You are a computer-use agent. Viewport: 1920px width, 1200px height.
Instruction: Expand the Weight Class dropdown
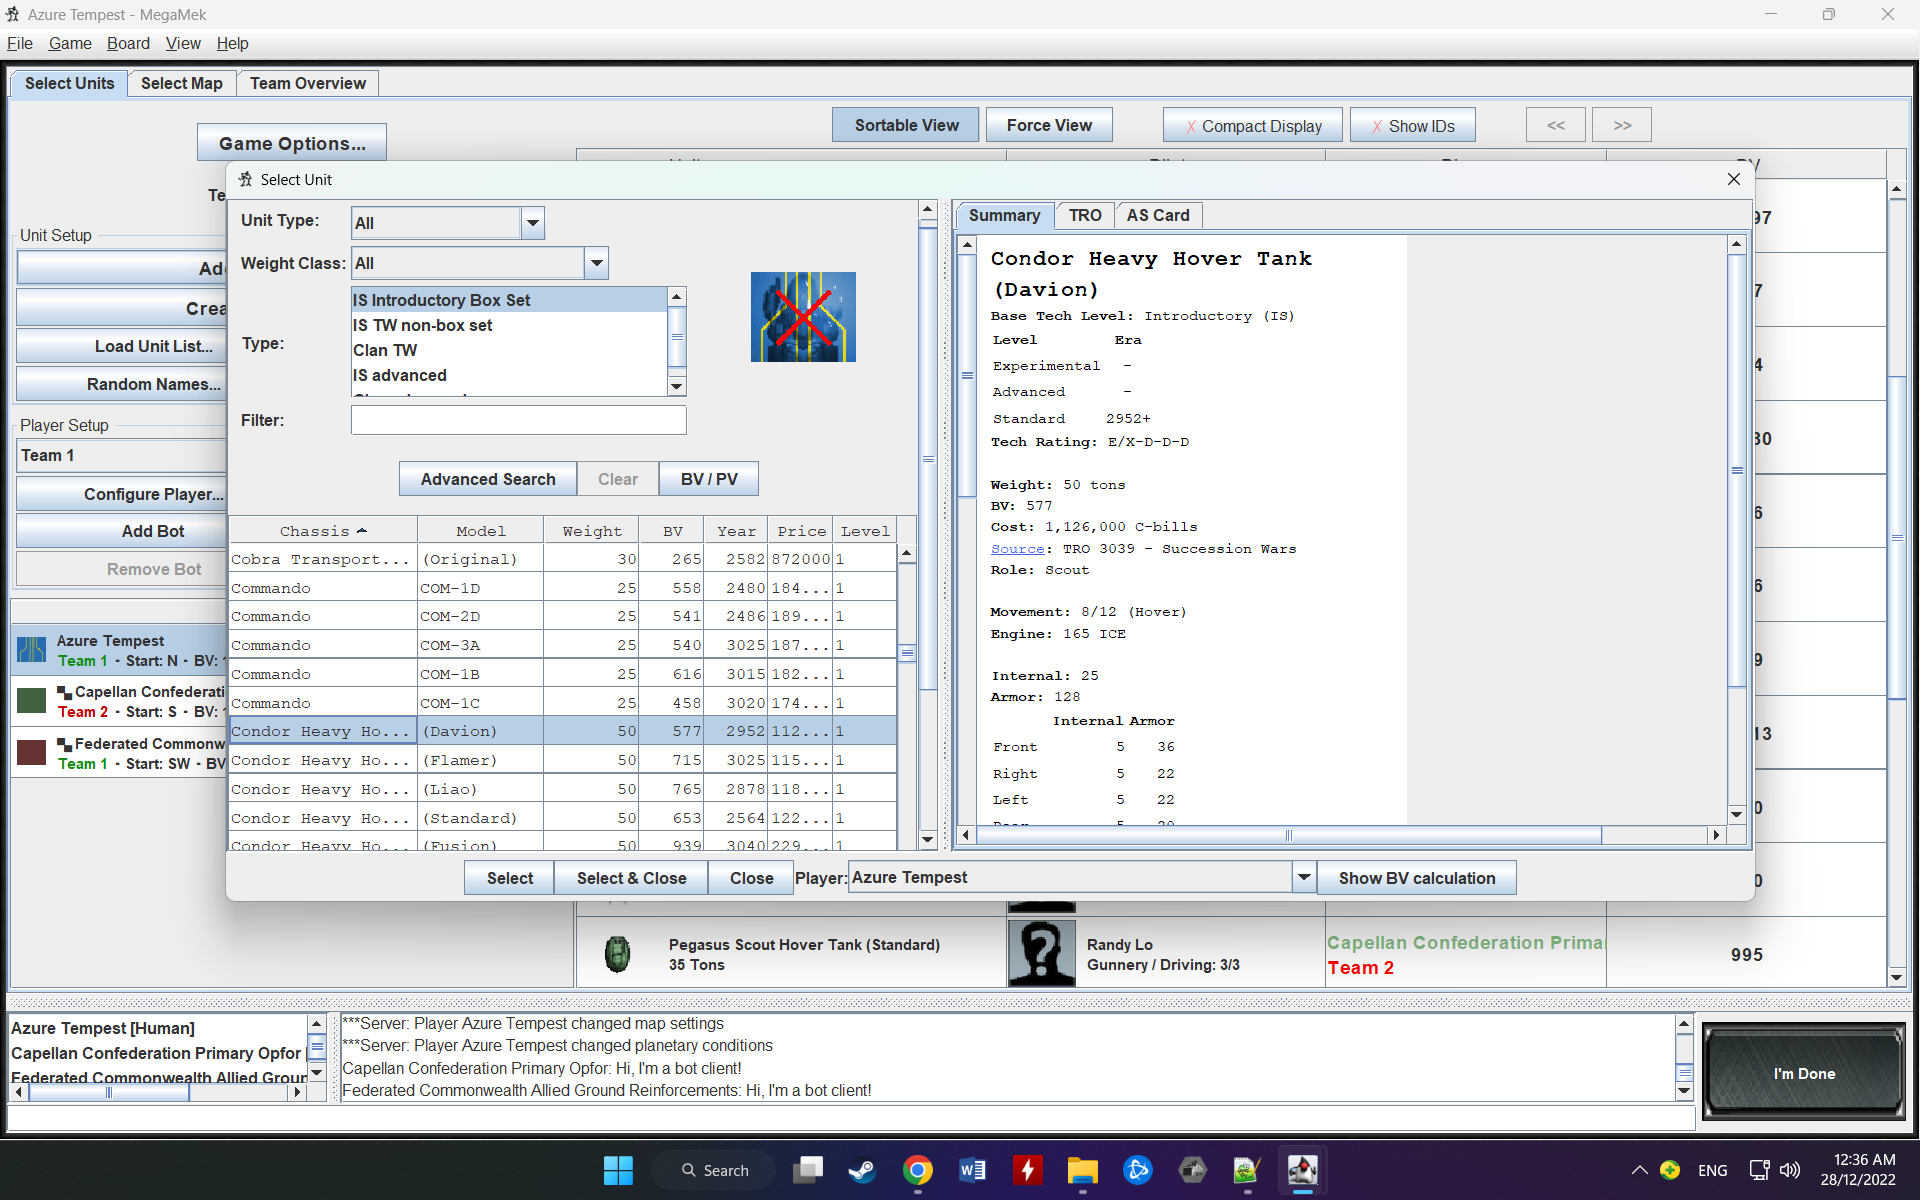[x=596, y=263]
